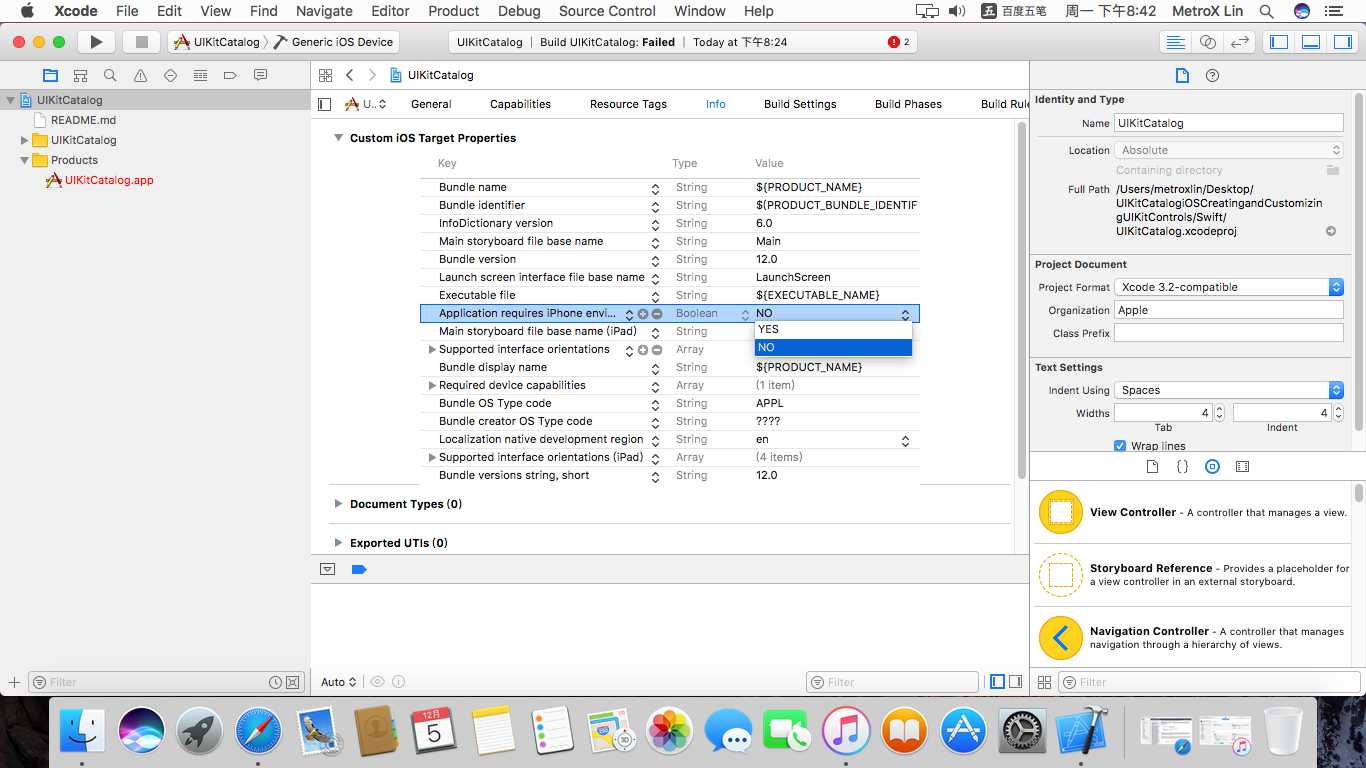Switch to the Capabilities tab

[520, 104]
